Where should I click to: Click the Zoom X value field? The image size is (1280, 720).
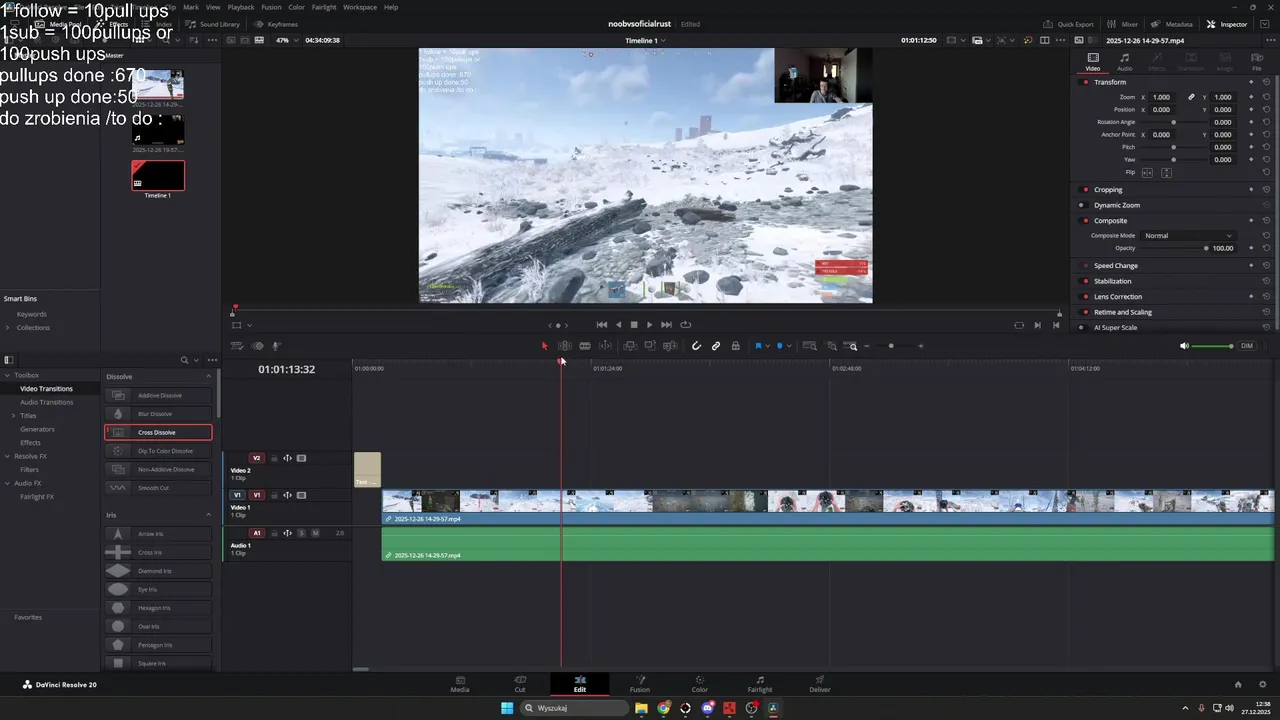[1163, 97]
